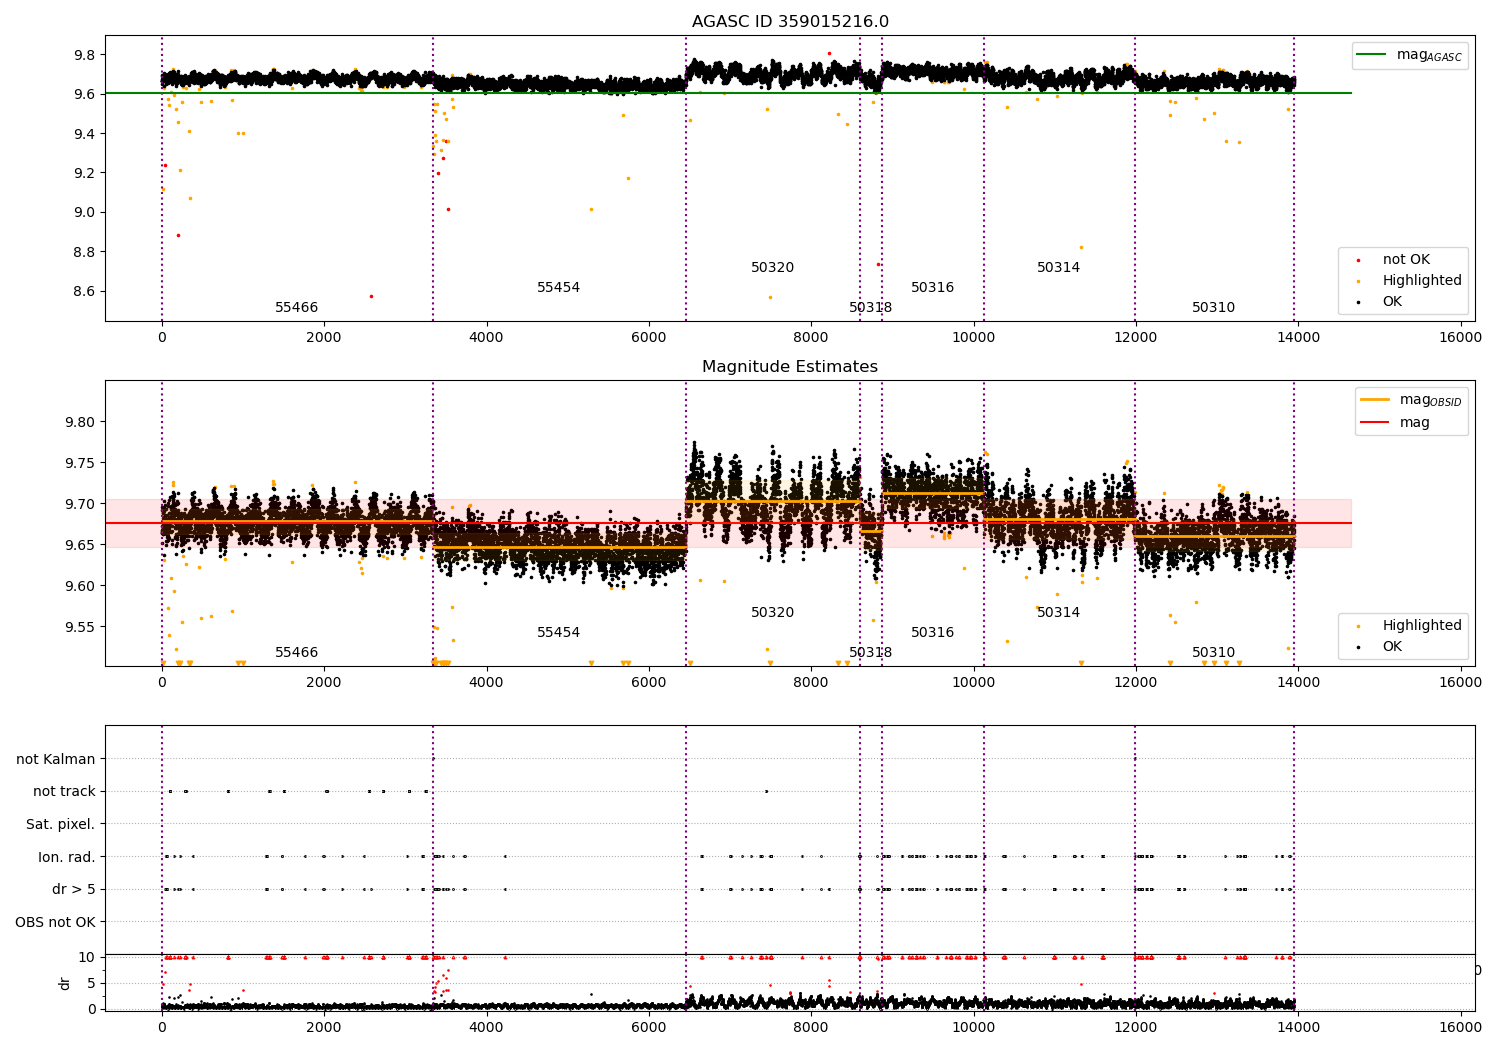Click OBSID label 50320 in Magnitude Estimates plot

click(x=772, y=613)
